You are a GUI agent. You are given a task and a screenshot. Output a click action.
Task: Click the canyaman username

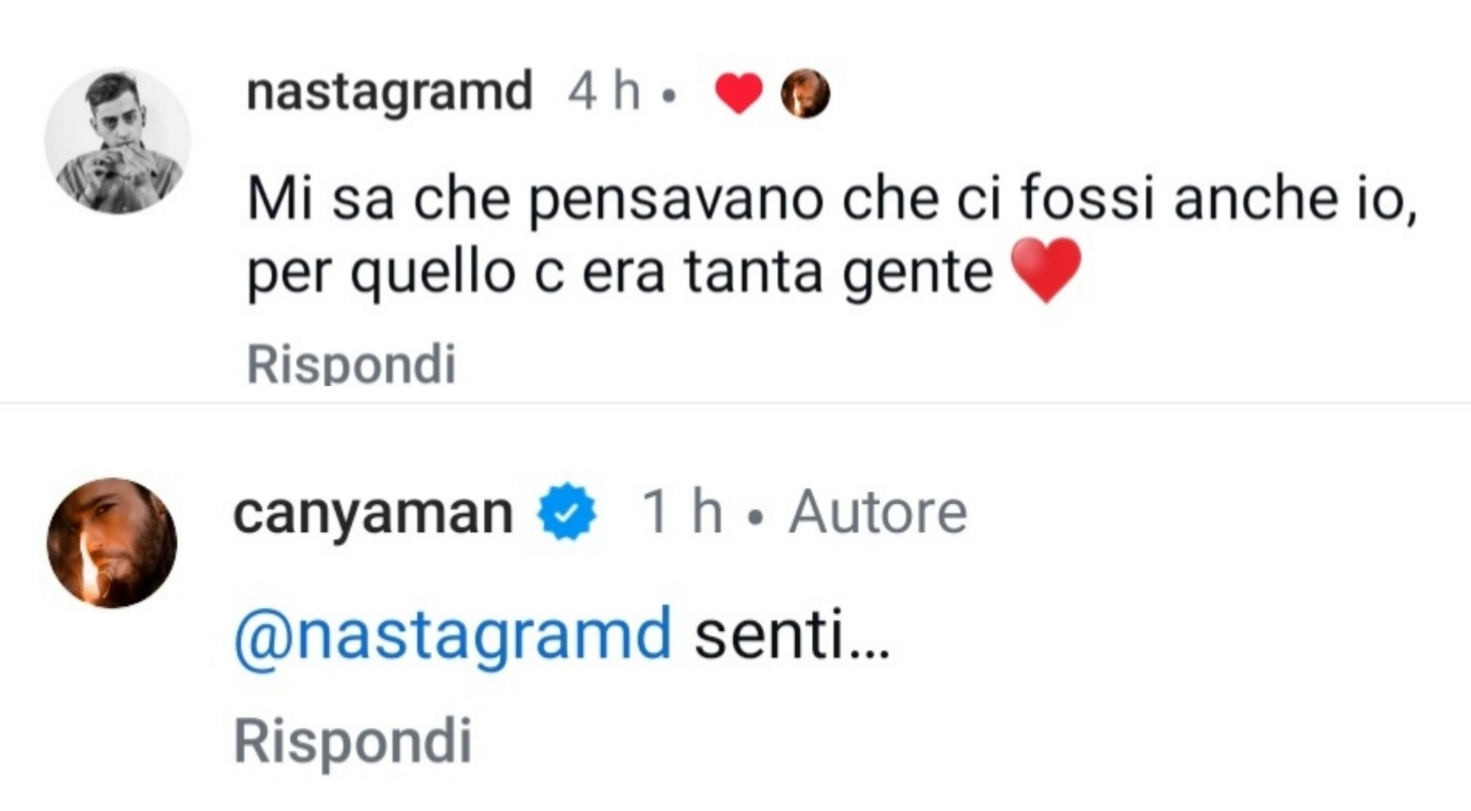tap(372, 514)
